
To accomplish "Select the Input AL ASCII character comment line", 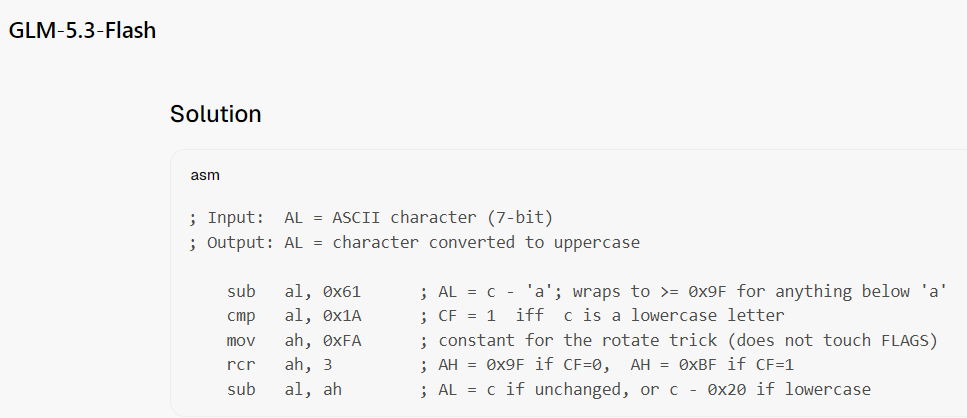I will tap(371, 218).
